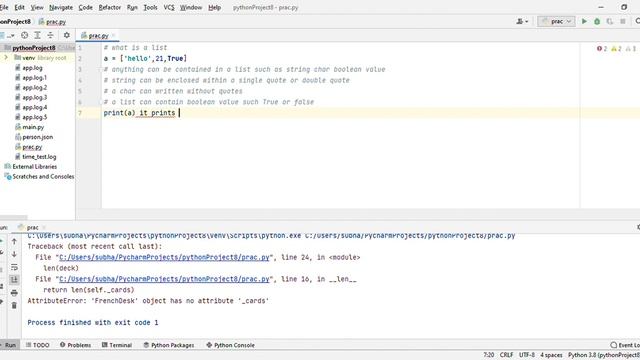
Task: Select app.log file in project tree
Action: point(32,68)
